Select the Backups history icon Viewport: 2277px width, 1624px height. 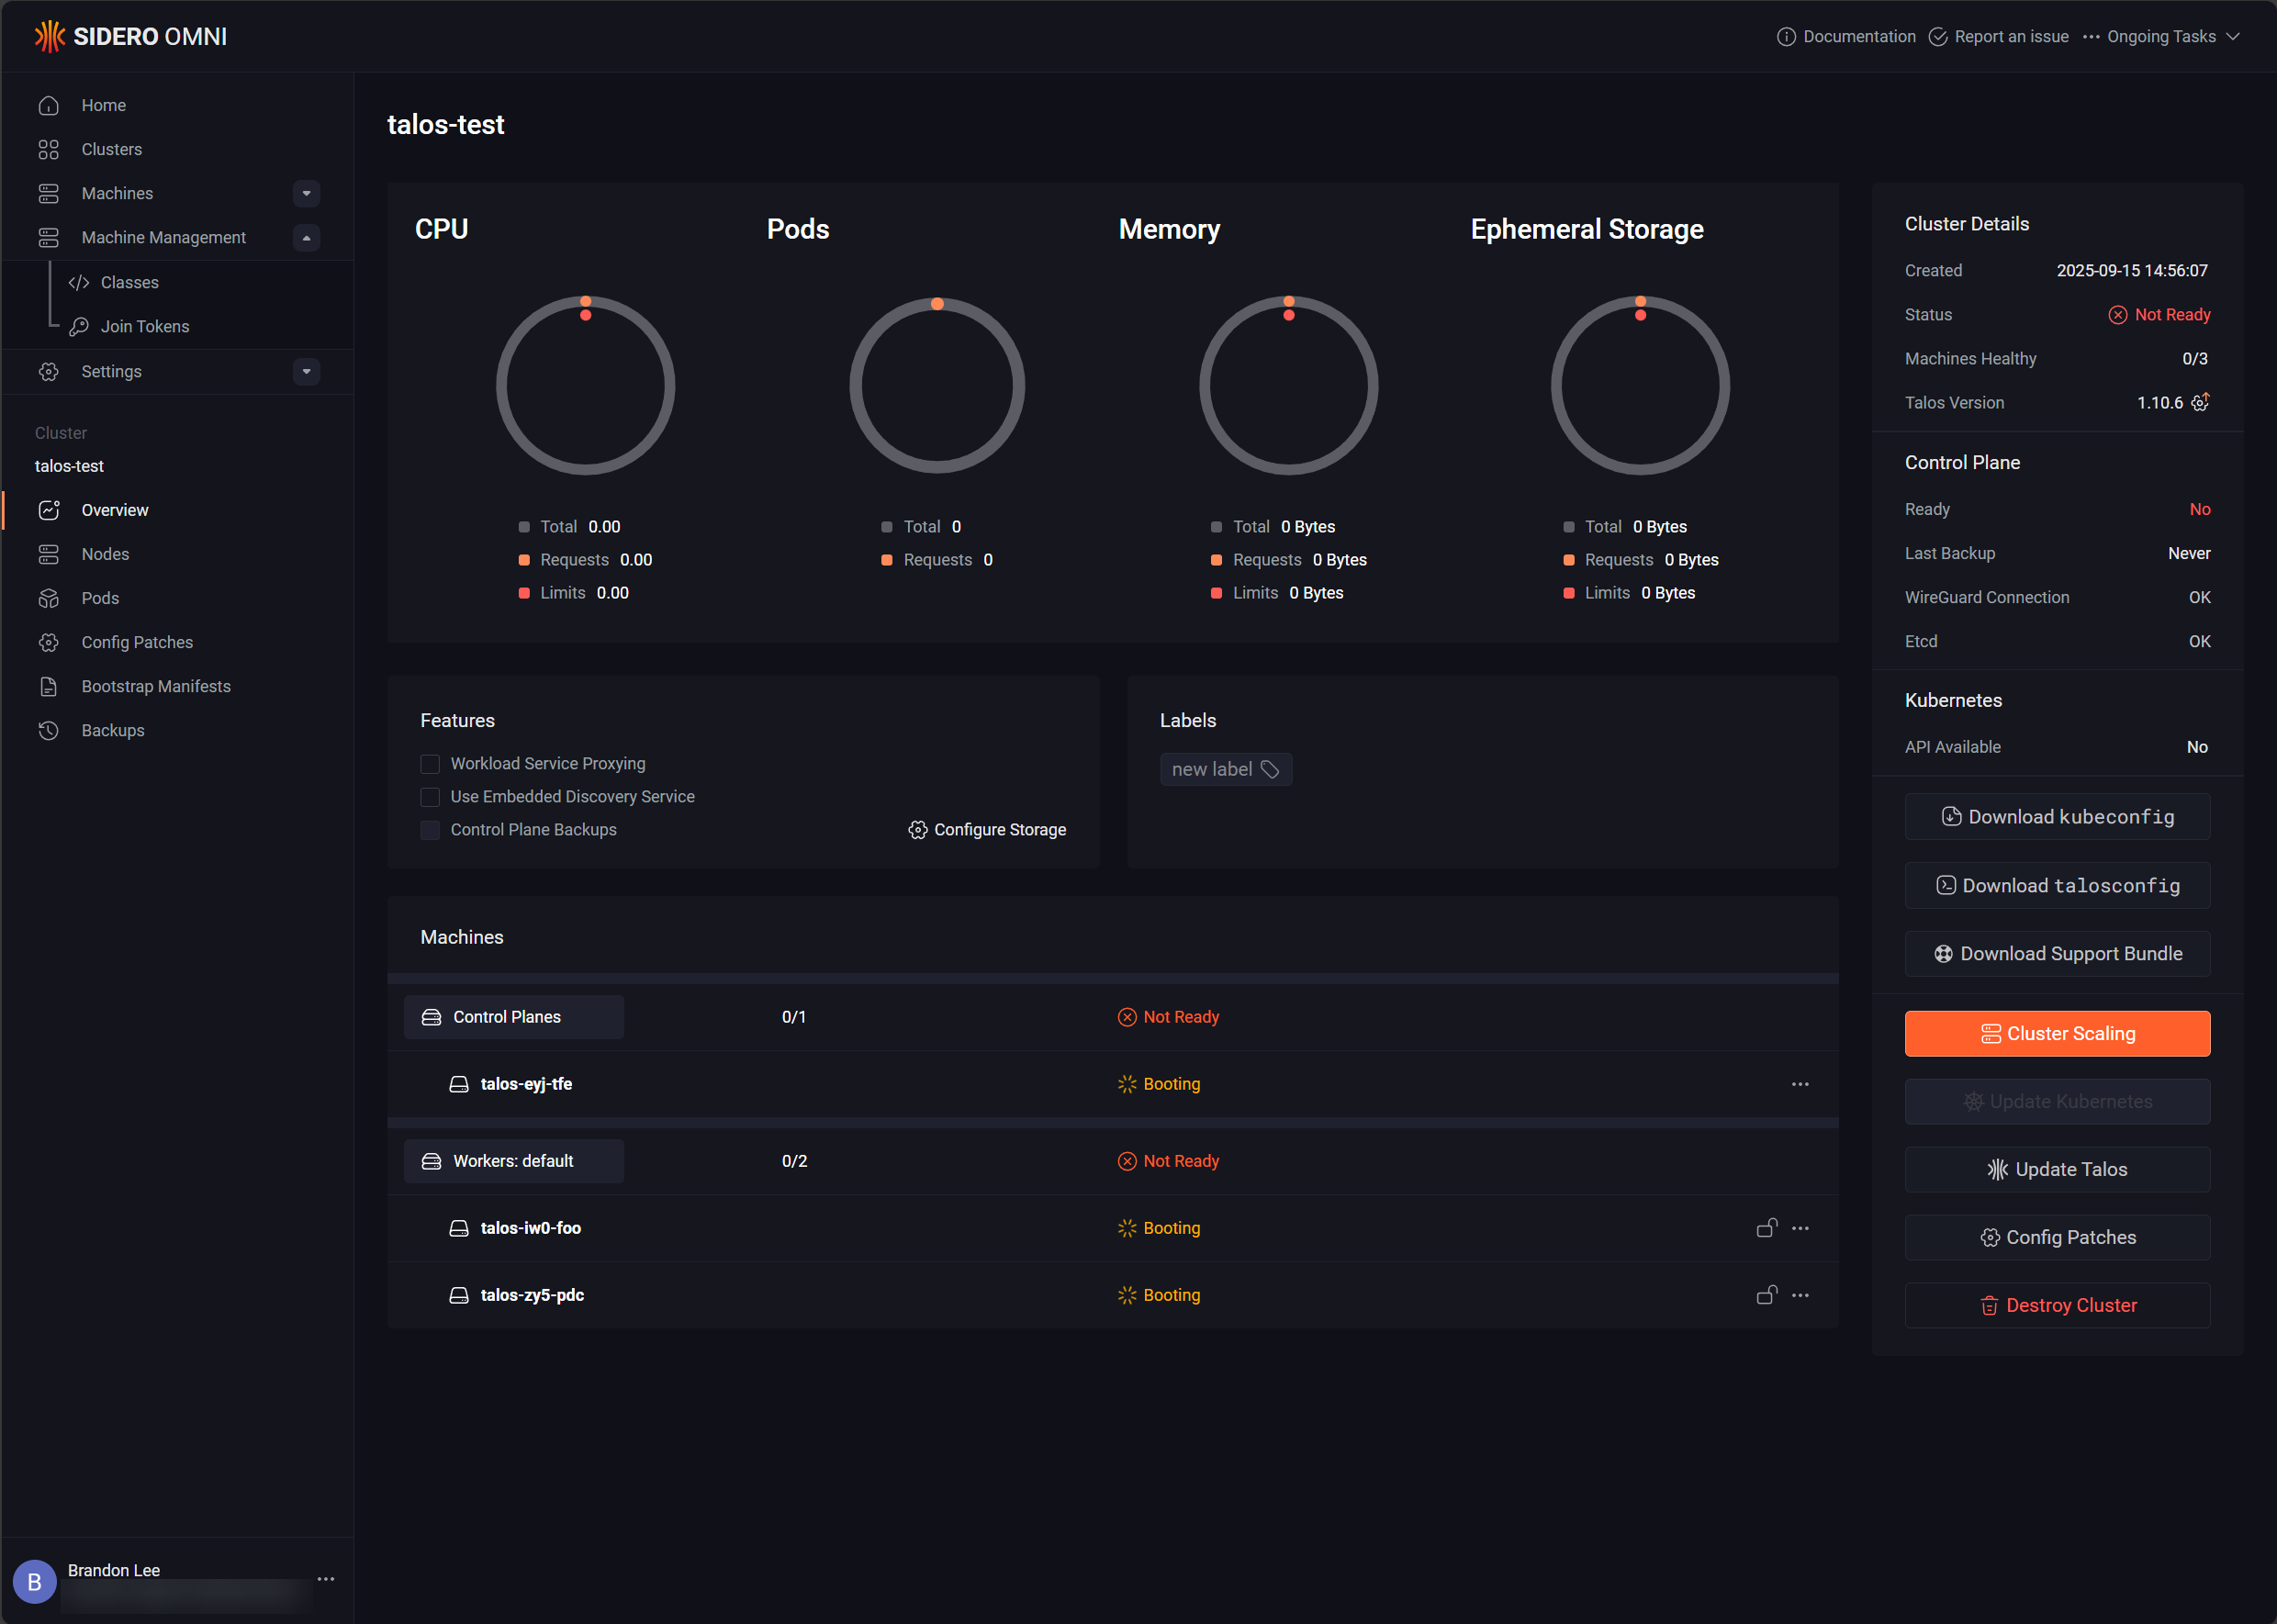click(x=50, y=730)
